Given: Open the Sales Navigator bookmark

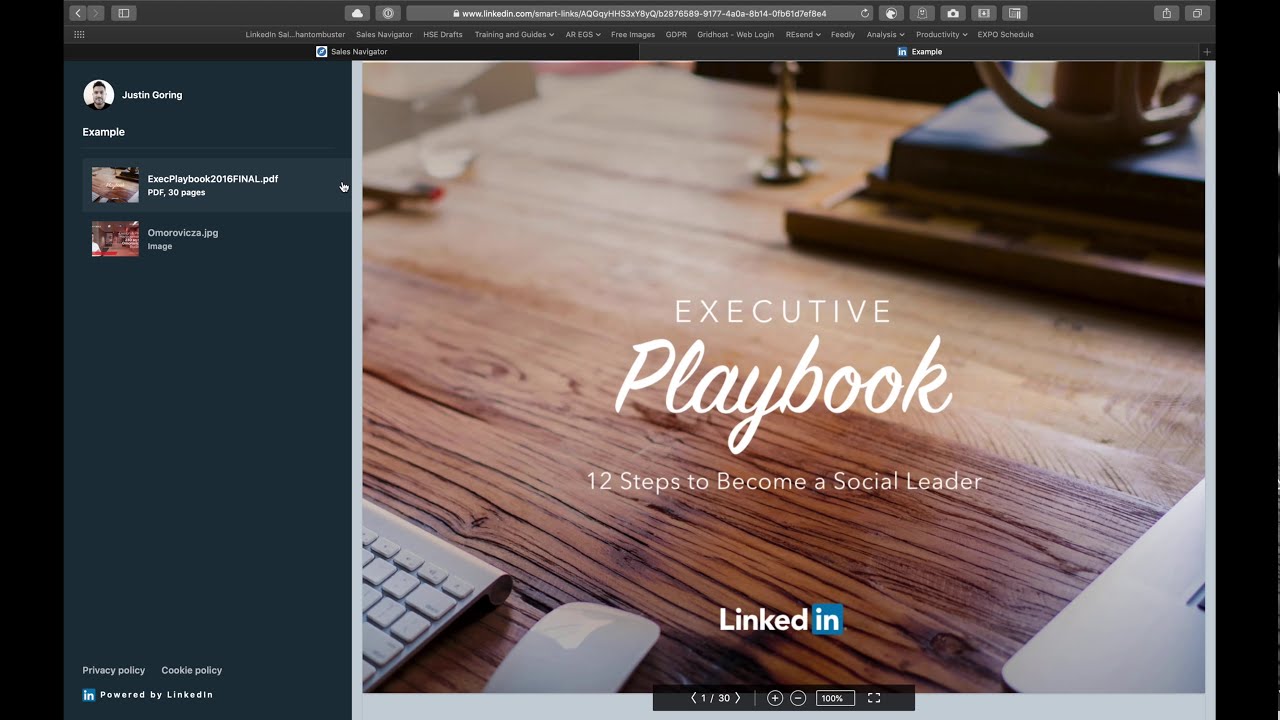Looking at the screenshot, I should click(384, 34).
